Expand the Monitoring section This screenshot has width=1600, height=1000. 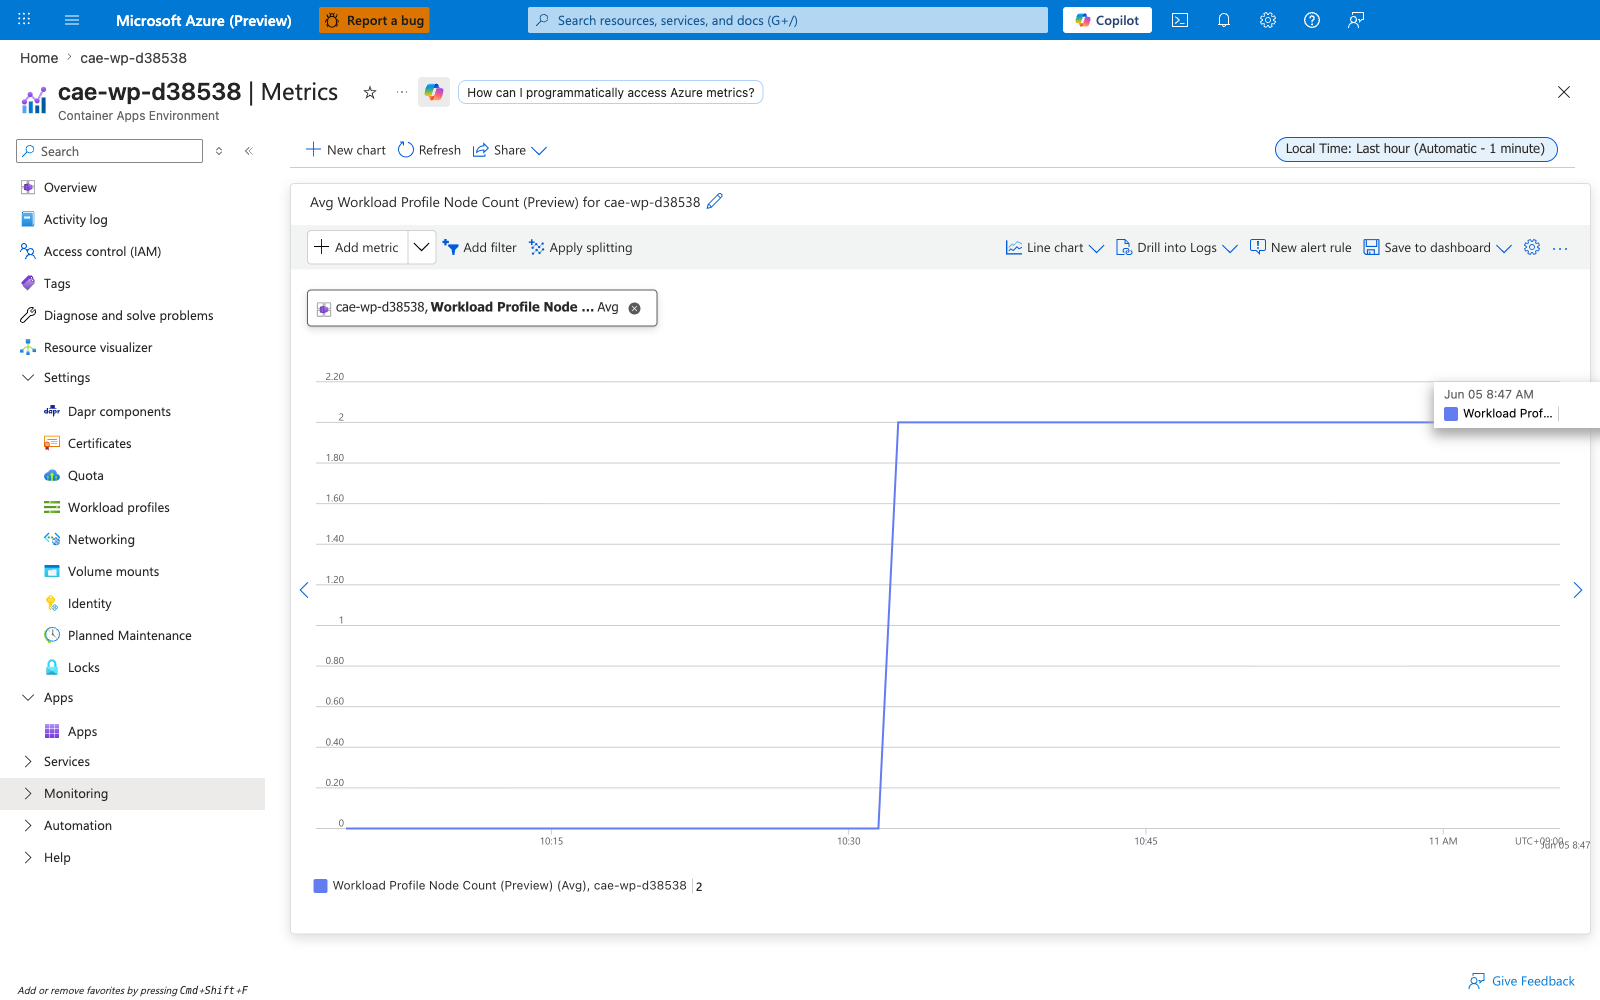point(132,794)
